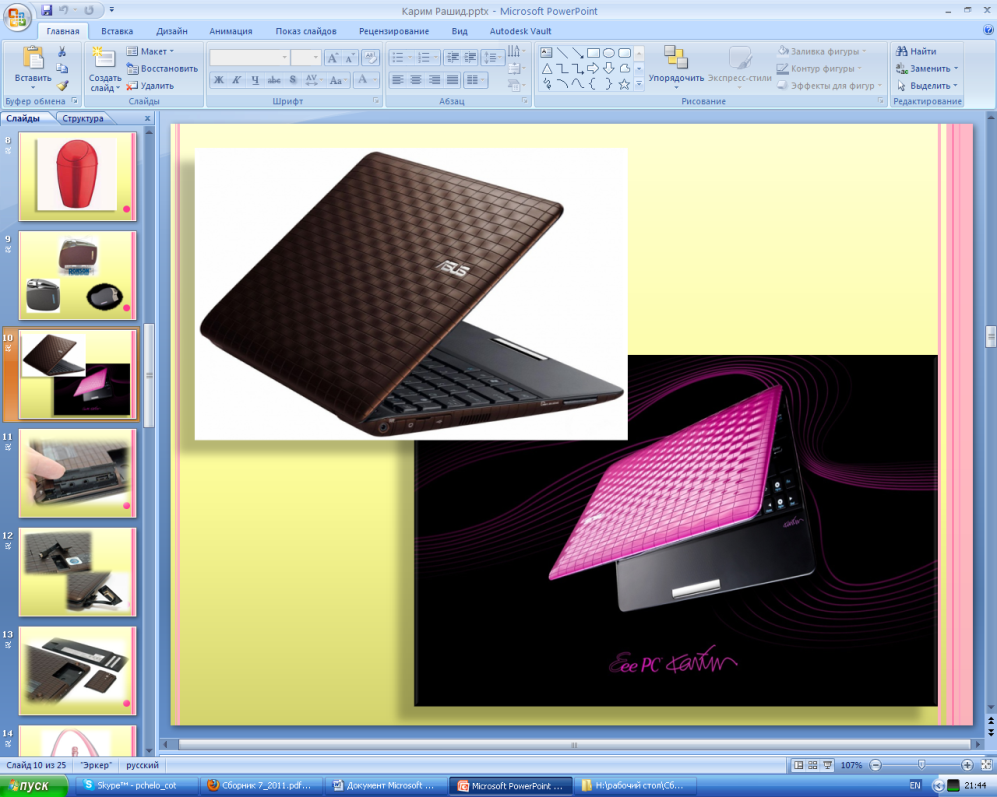Select the right arrow shape
Viewport: 997px width, 797px height.
(x=593, y=68)
